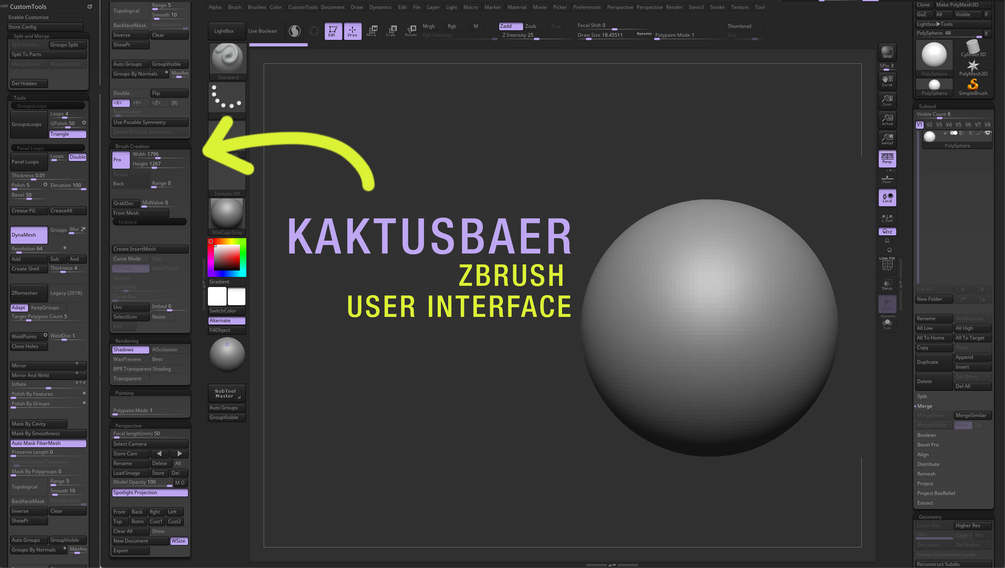
Task: Expand the Split subsection in Subtool
Action: tap(922, 396)
